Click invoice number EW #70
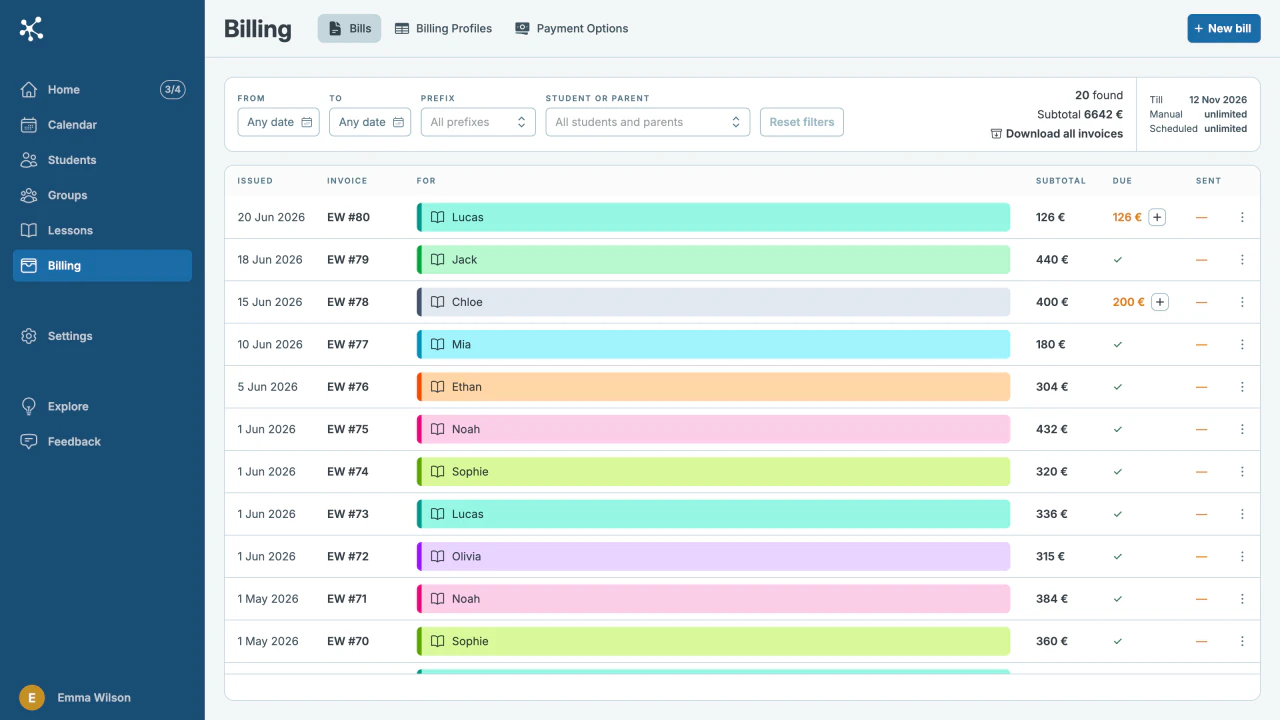This screenshot has width=1280, height=720. coord(348,641)
